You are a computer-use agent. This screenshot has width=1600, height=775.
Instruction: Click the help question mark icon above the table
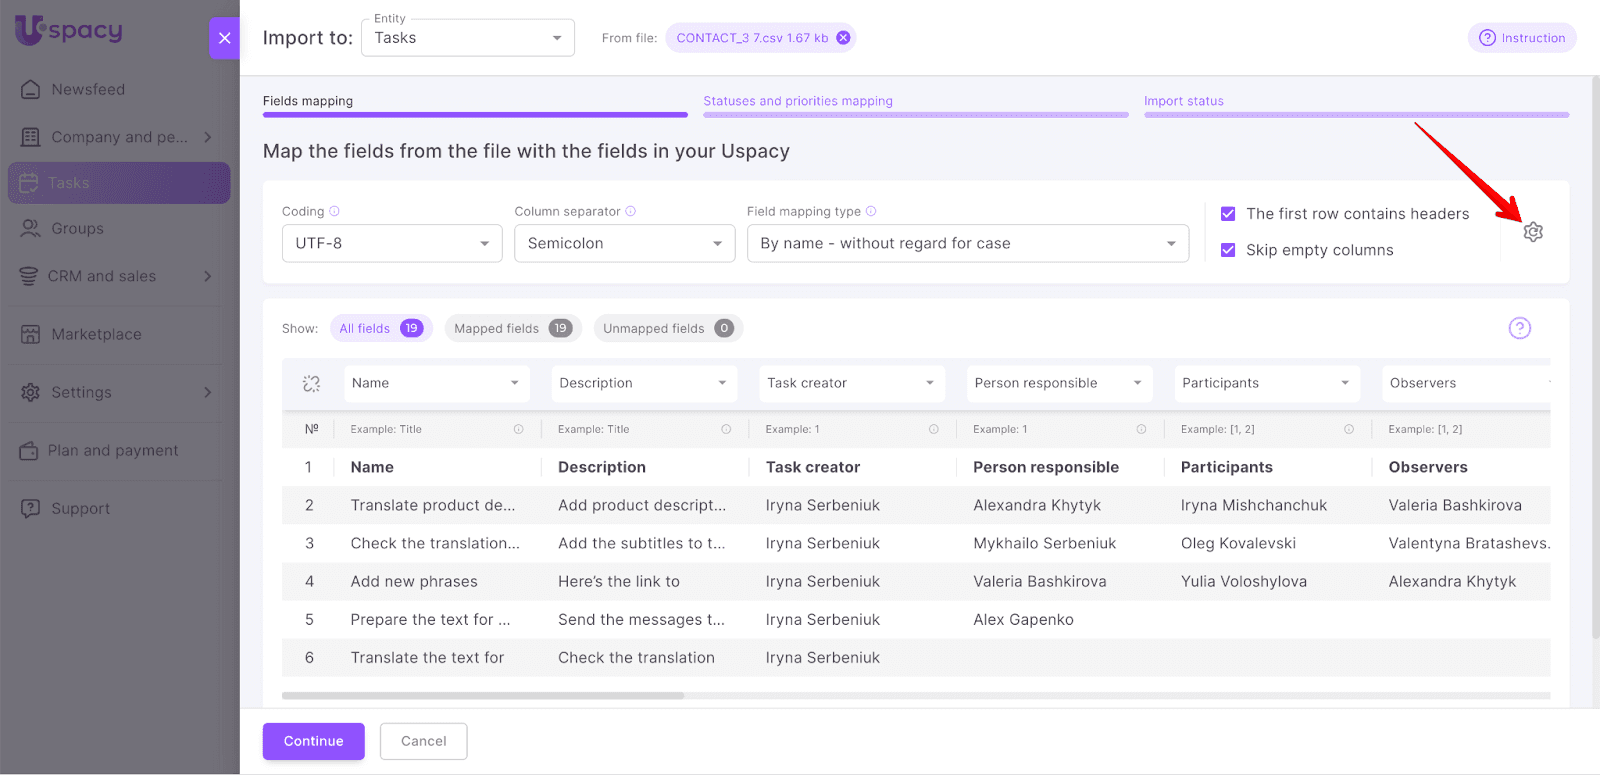pyautogui.click(x=1519, y=328)
